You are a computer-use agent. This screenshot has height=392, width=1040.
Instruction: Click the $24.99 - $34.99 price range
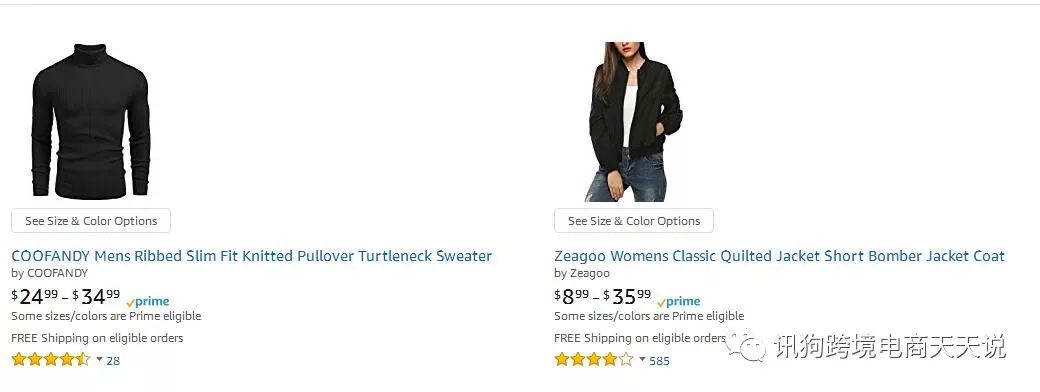pyautogui.click(x=66, y=296)
